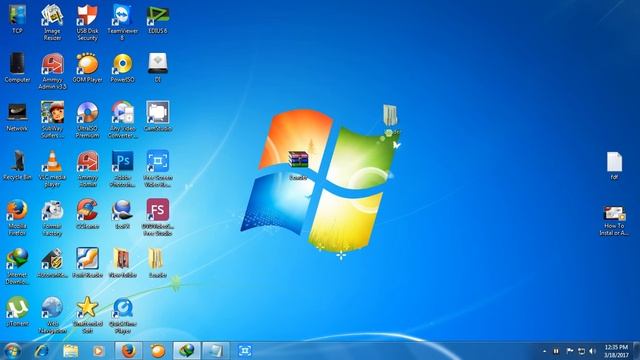Open Mozilla Firefox desktop shortcut

[17, 218]
